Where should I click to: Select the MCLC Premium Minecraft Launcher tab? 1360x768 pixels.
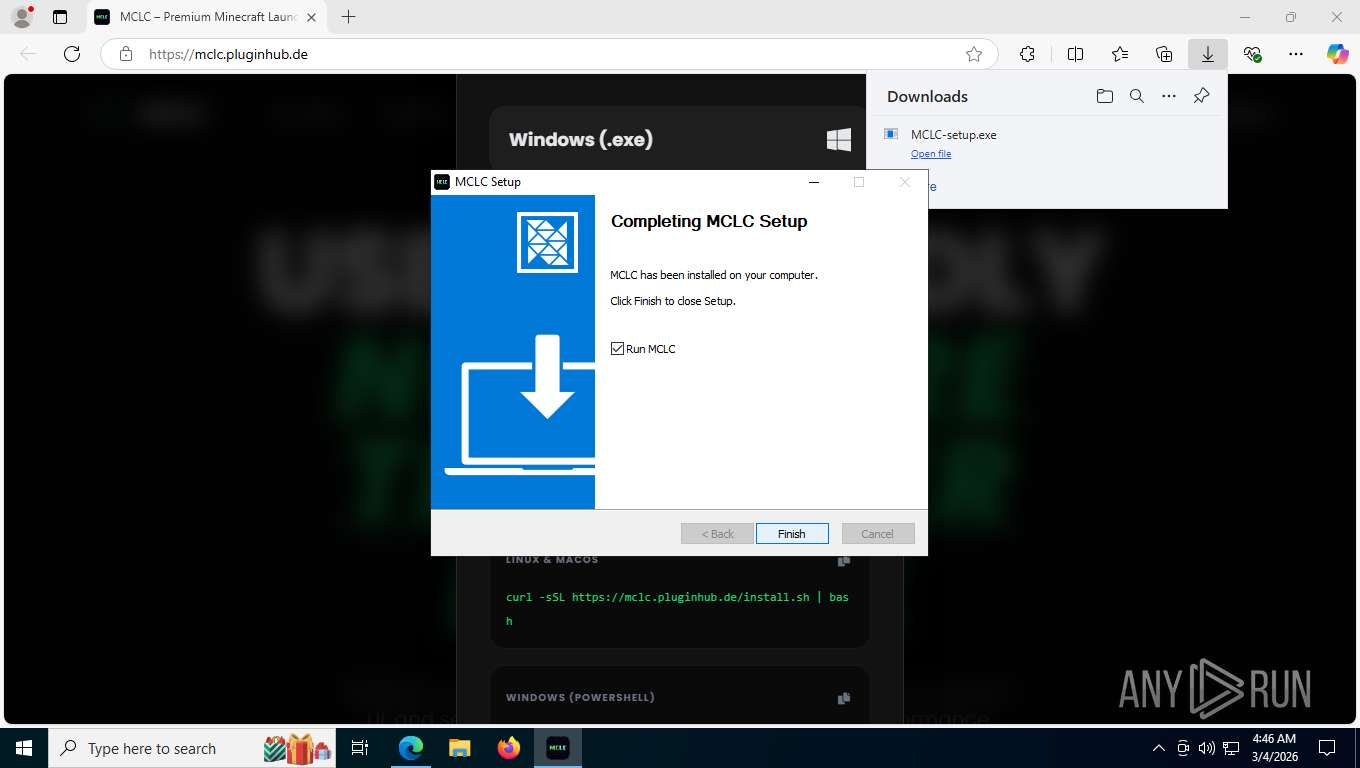pyautogui.click(x=207, y=17)
